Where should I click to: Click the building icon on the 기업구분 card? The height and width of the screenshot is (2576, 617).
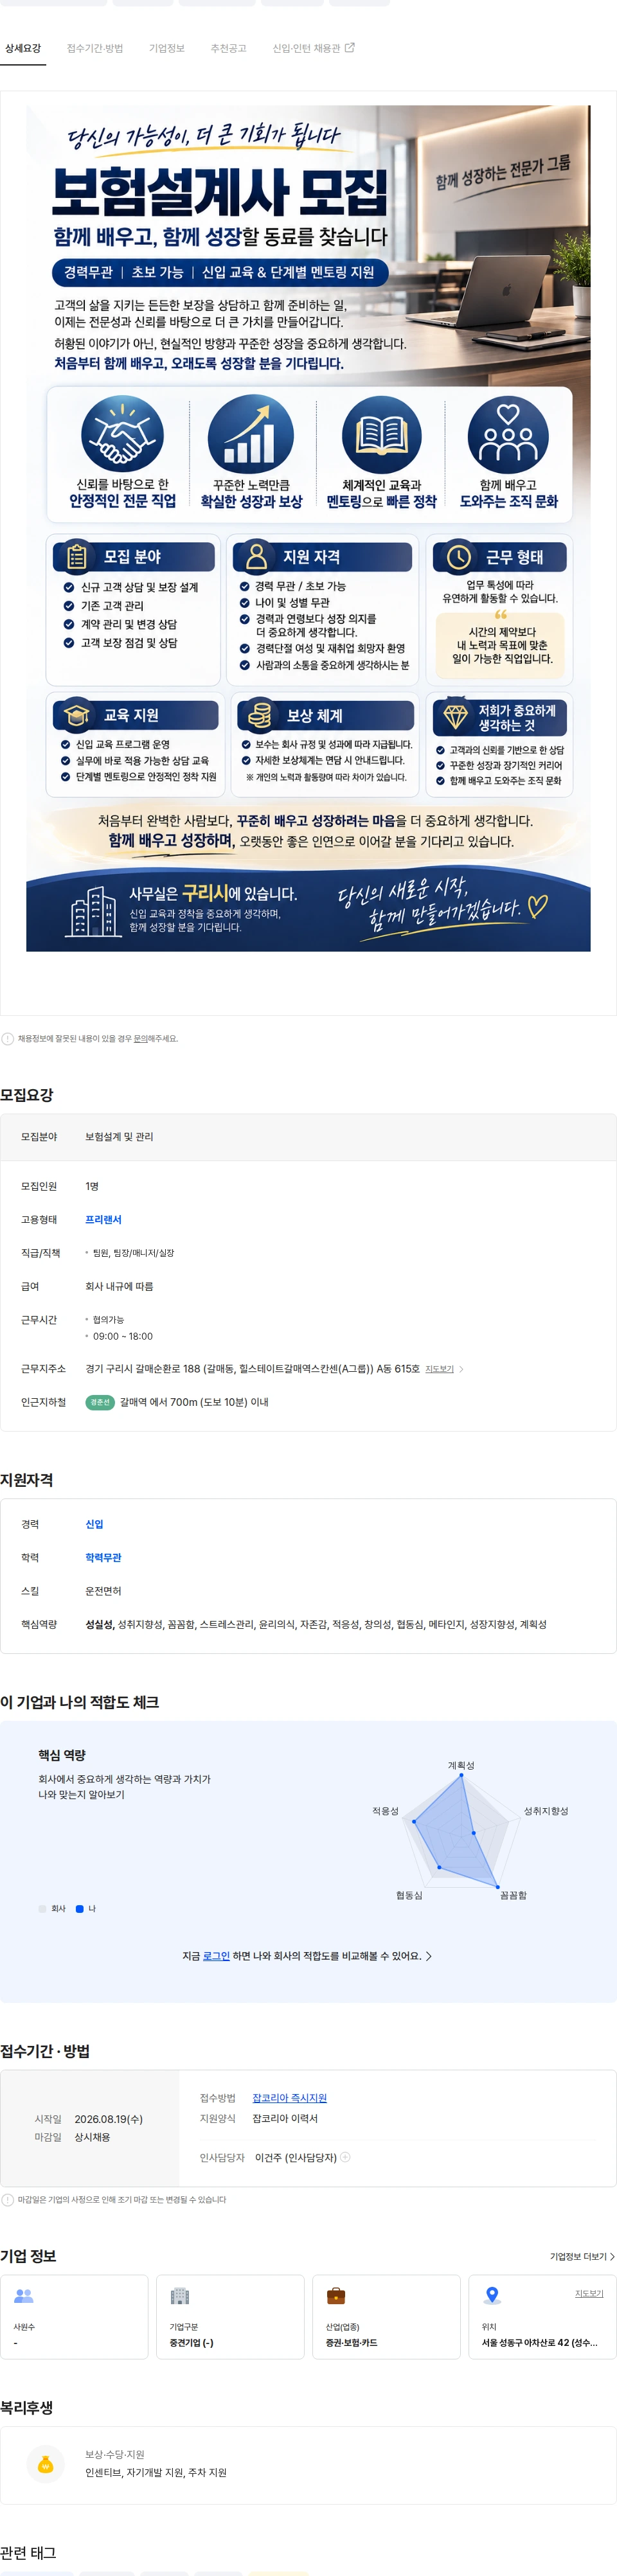(x=180, y=2296)
